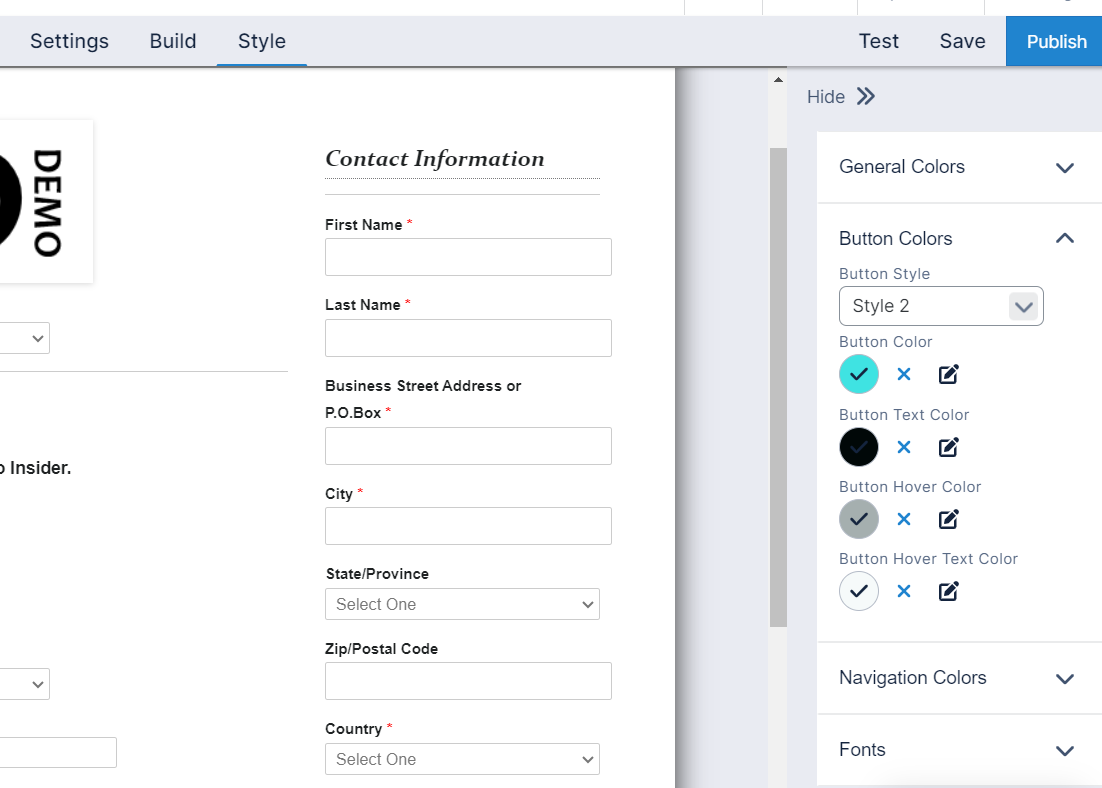
Task: Edit the Button Hover Color
Action: [949, 519]
